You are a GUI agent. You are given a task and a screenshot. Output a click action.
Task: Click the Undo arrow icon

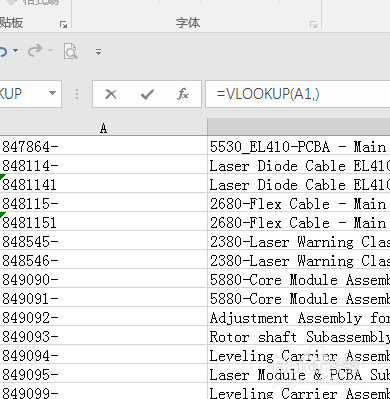click(x=3, y=51)
